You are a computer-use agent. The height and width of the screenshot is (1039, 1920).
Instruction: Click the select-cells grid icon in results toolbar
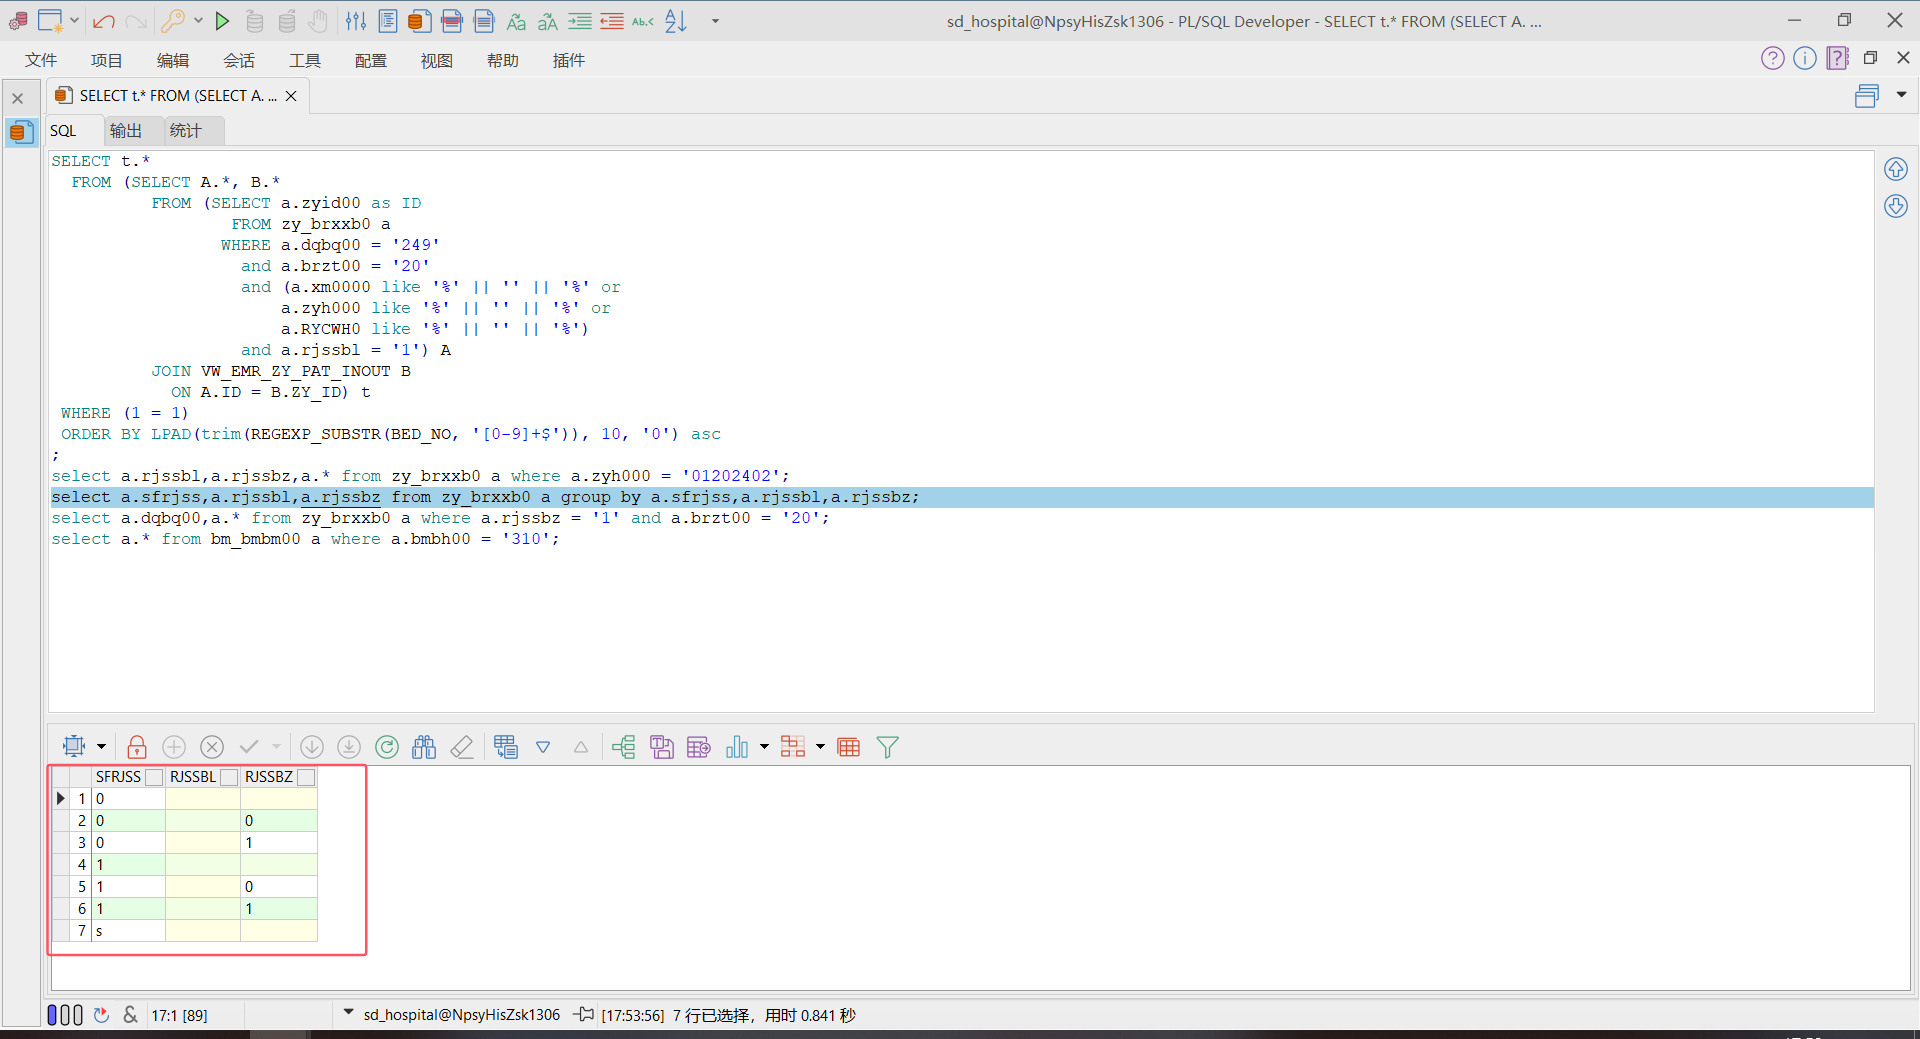click(74, 746)
